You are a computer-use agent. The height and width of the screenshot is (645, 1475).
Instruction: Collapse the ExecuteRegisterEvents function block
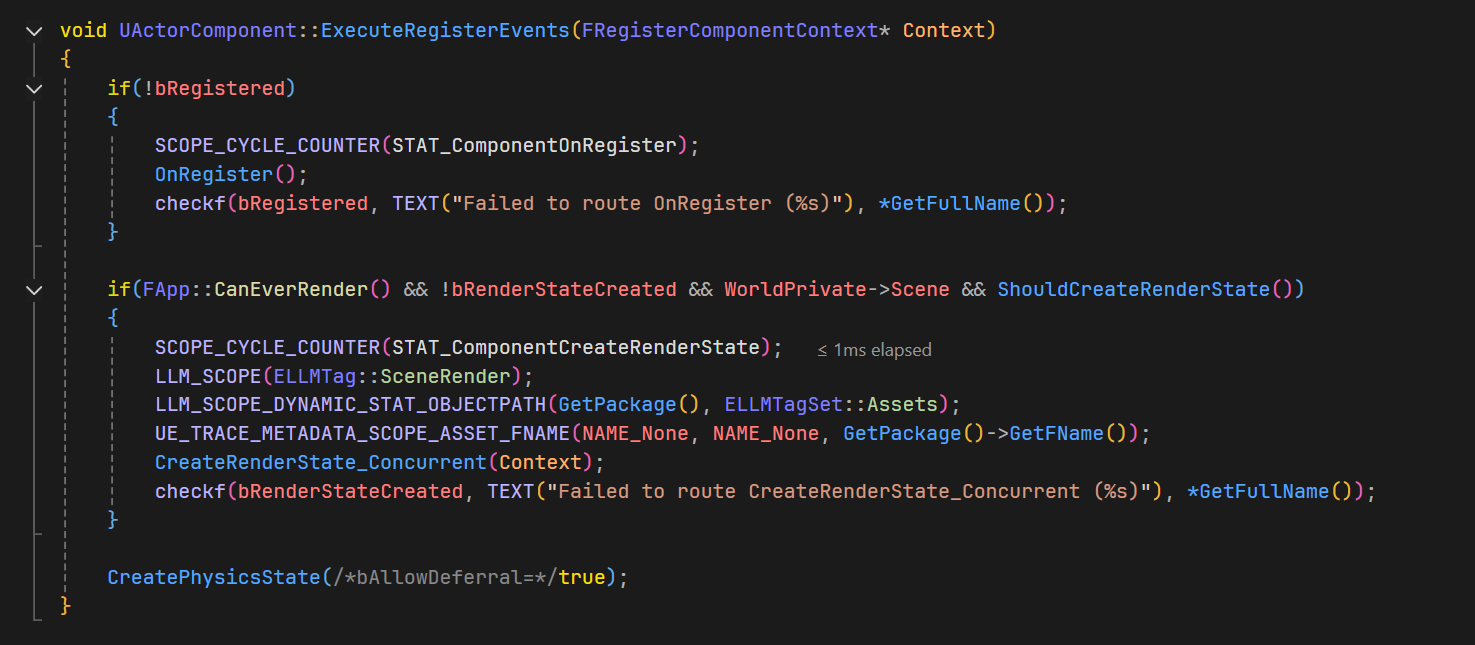(35, 31)
